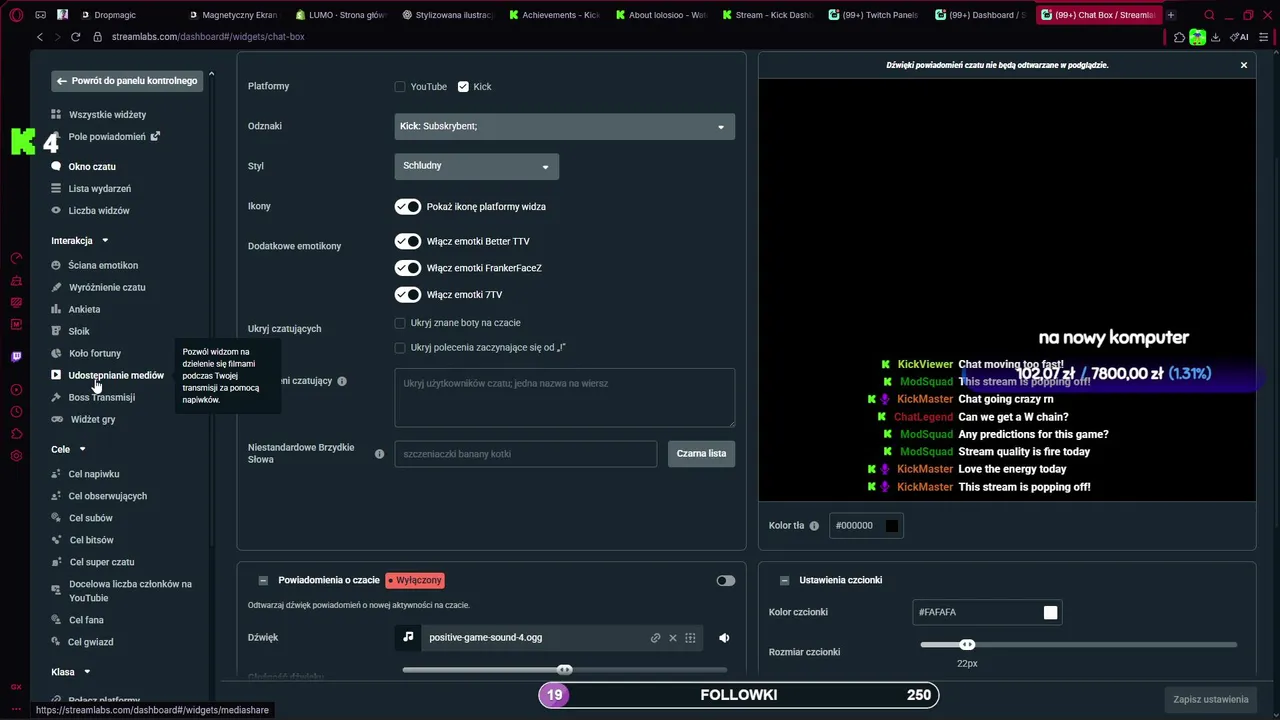
Task: Tick the YouTube platform checkbox
Action: click(400, 87)
